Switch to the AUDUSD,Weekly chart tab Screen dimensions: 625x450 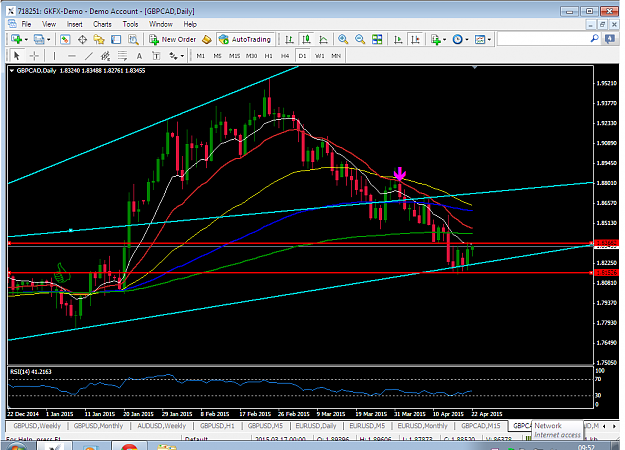161,426
